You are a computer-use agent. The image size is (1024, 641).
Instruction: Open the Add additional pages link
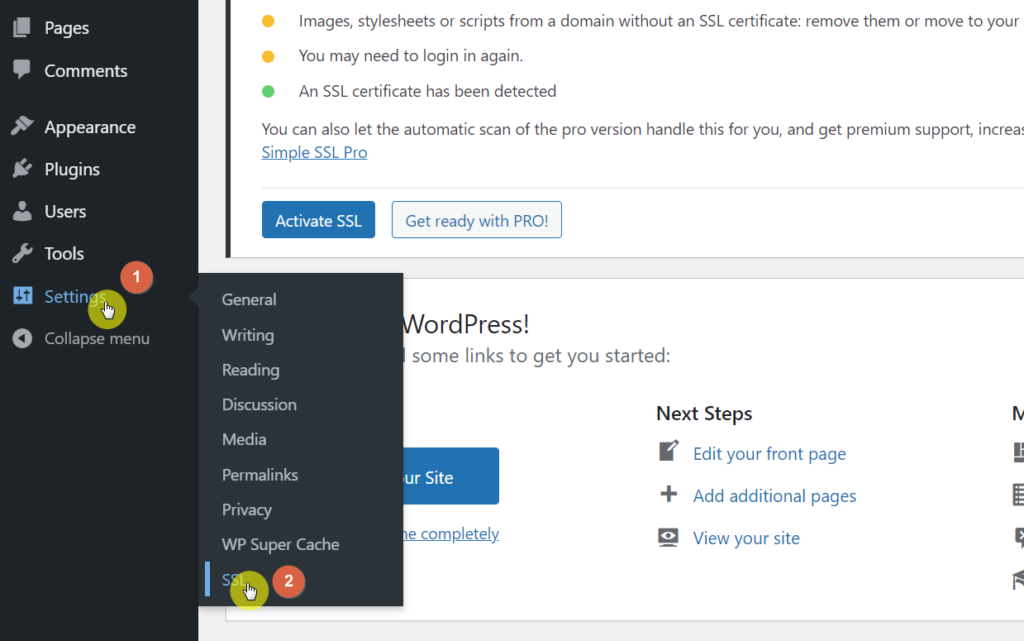click(x=774, y=496)
